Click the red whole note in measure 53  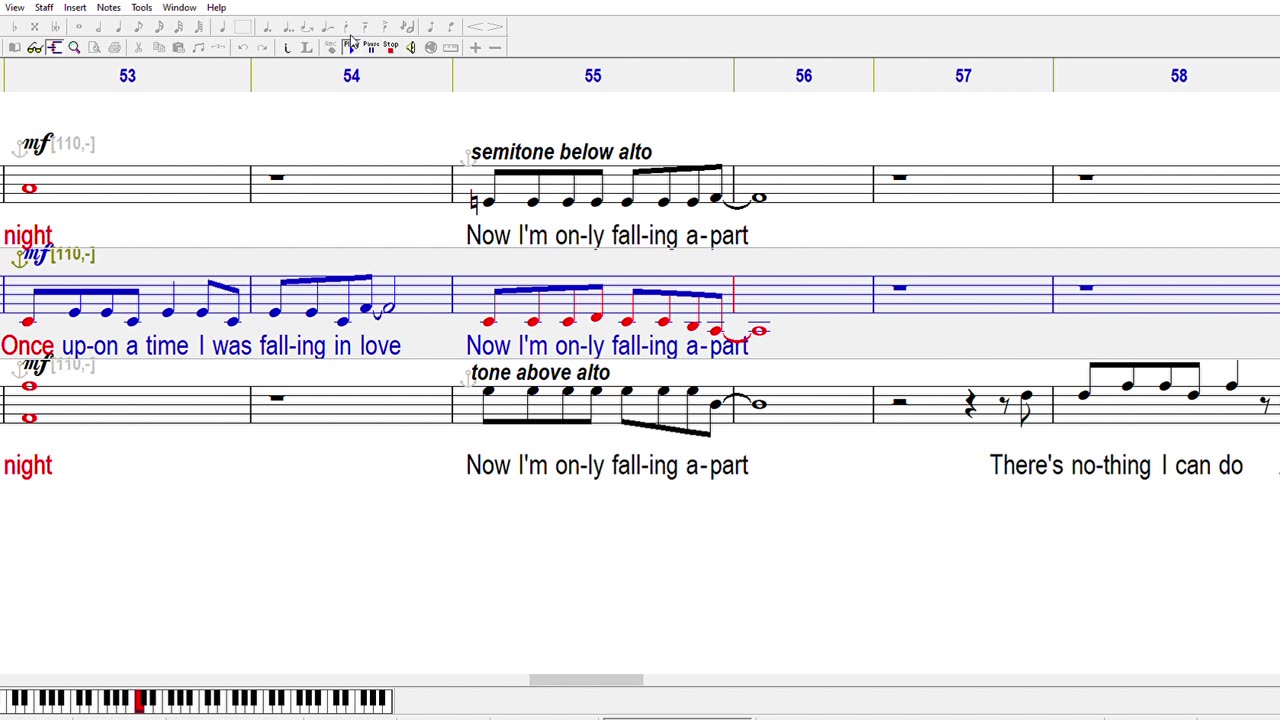29,188
